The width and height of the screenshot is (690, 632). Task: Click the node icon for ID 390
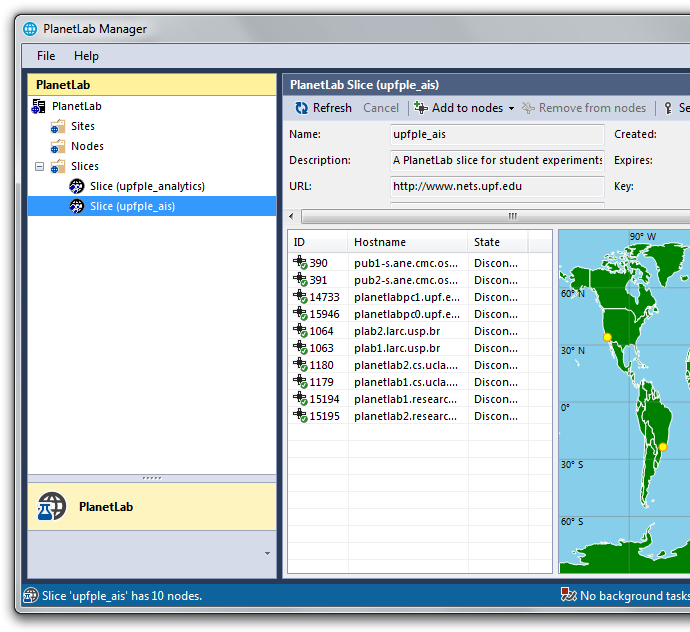300,262
